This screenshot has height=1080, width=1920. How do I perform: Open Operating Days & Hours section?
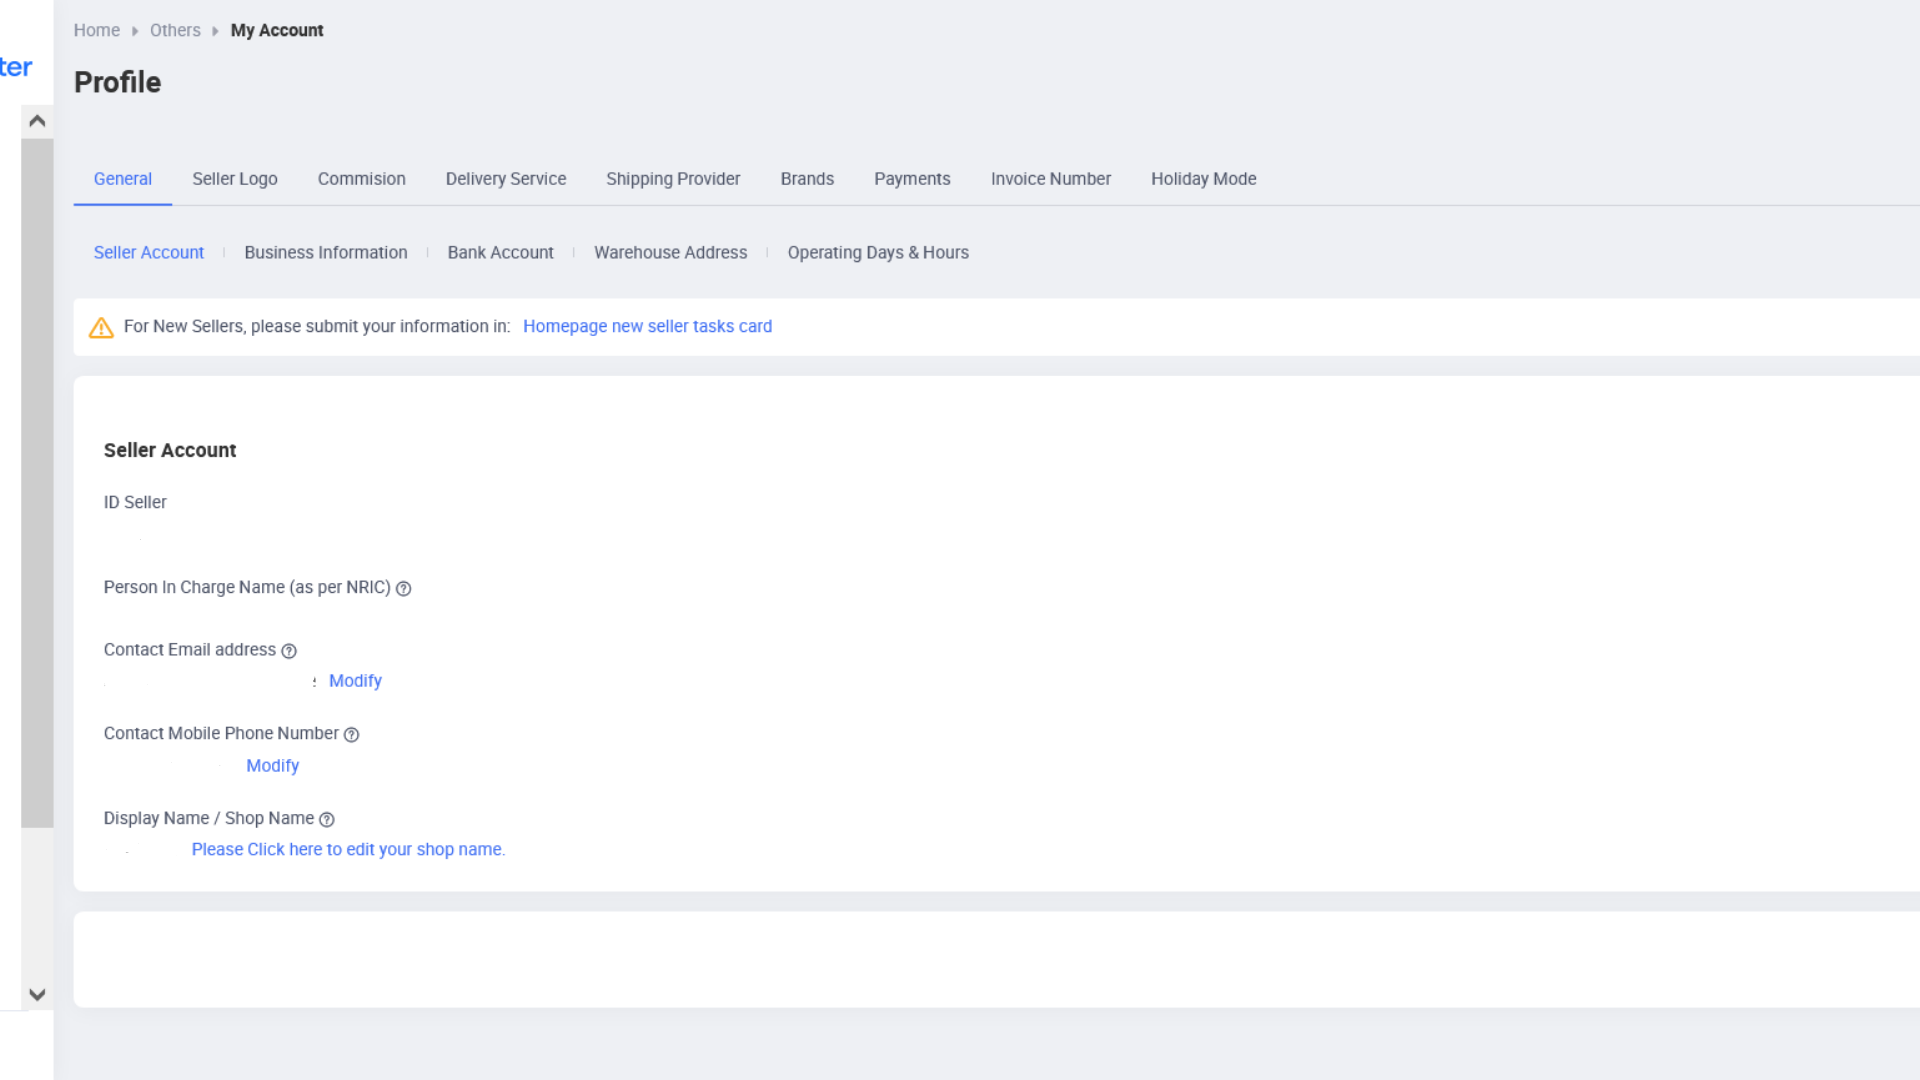point(877,253)
